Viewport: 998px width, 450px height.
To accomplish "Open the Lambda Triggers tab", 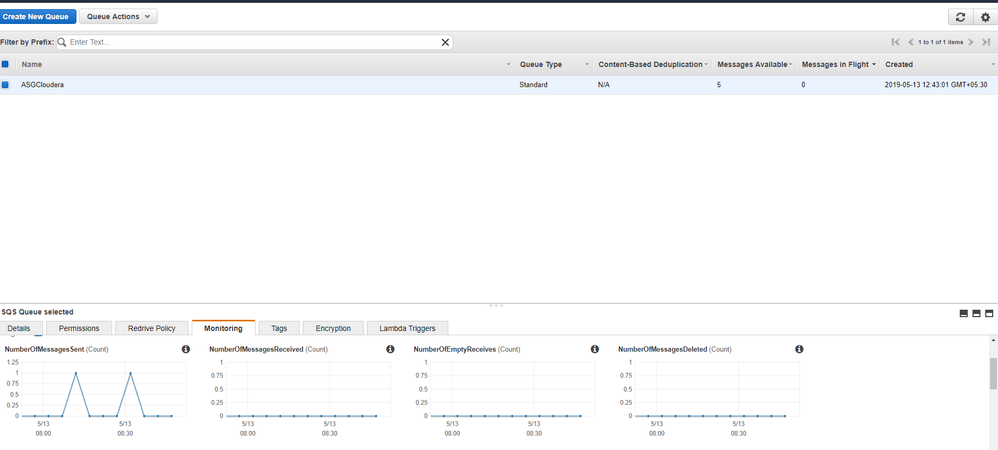I will coord(408,328).
